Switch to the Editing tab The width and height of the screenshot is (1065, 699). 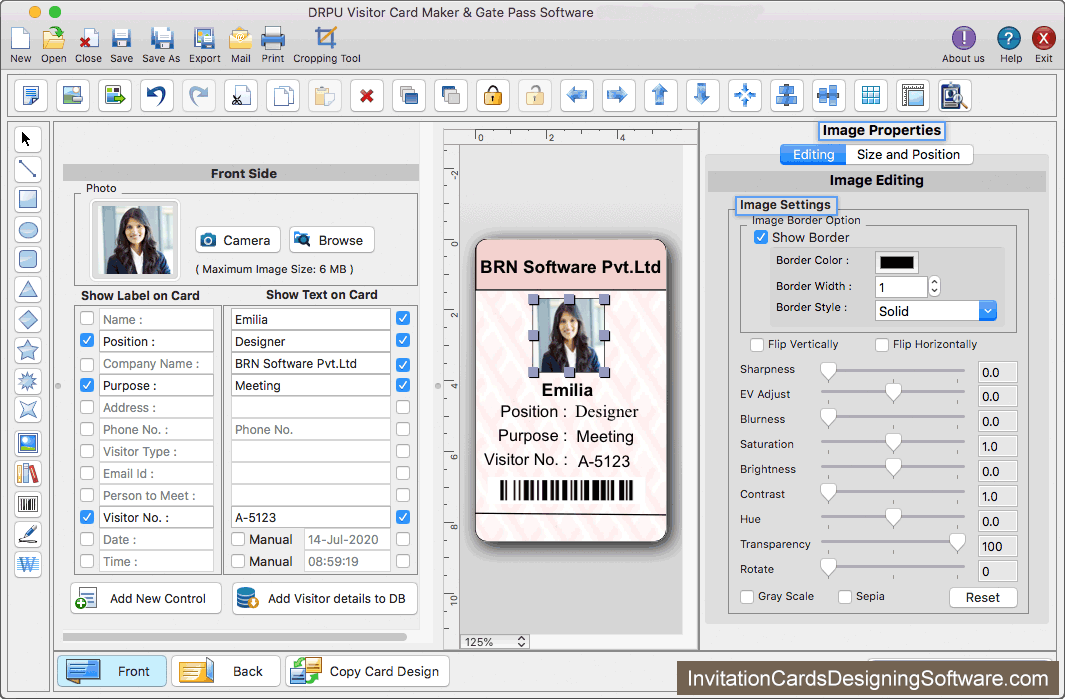coord(813,155)
